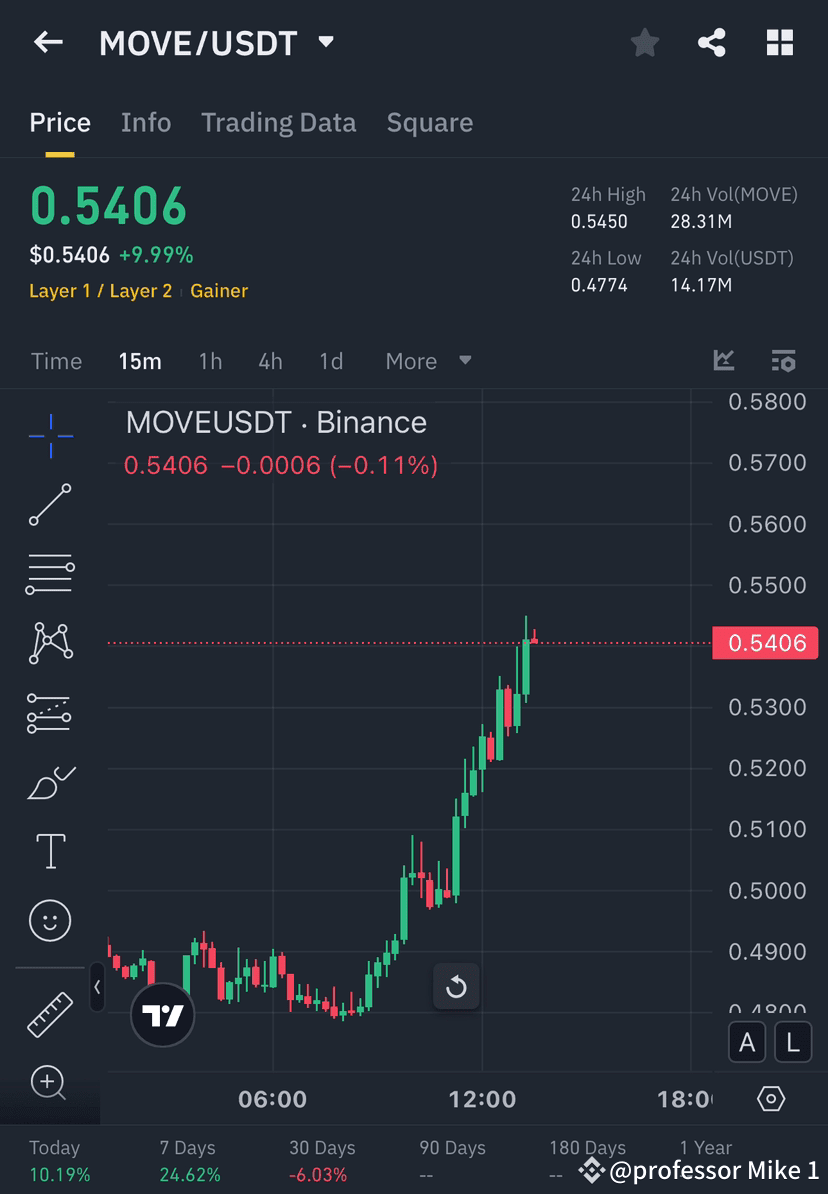The image size is (828, 1194).
Task: Select the crosshair cursor tool
Action: (50, 435)
